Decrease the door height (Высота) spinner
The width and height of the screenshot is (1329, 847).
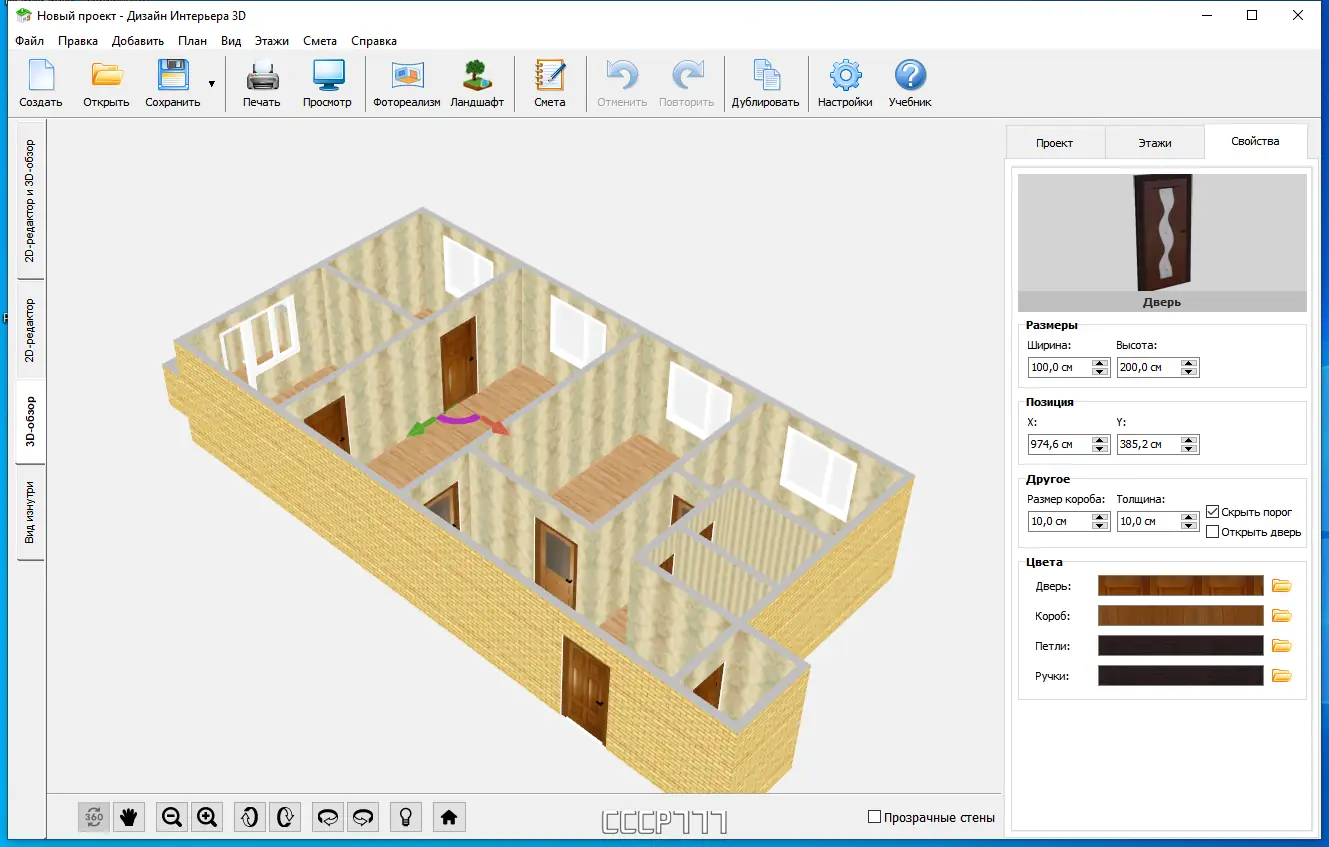(1189, 372)
